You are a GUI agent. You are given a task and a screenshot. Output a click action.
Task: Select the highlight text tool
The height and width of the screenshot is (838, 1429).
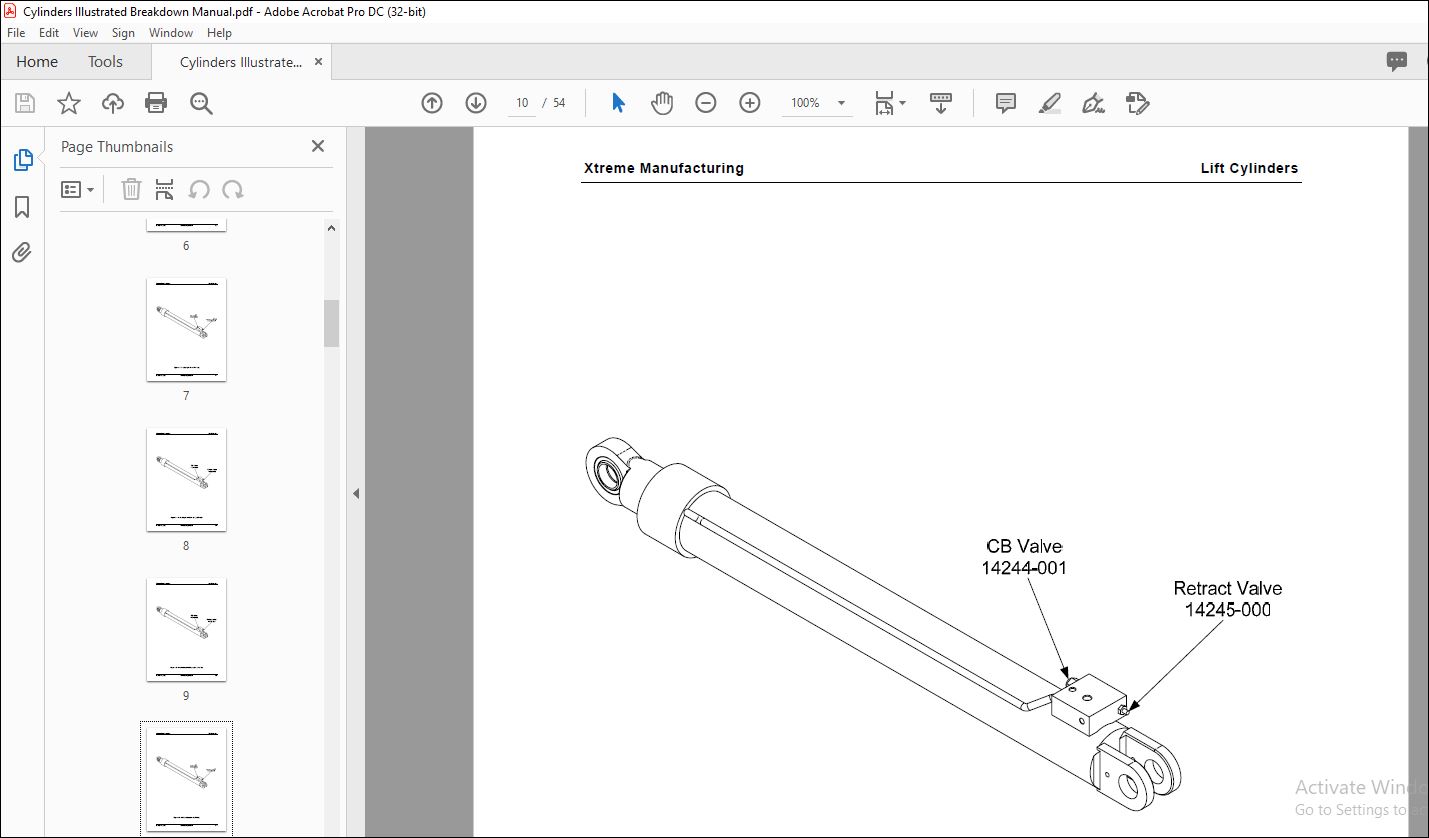1049,103
